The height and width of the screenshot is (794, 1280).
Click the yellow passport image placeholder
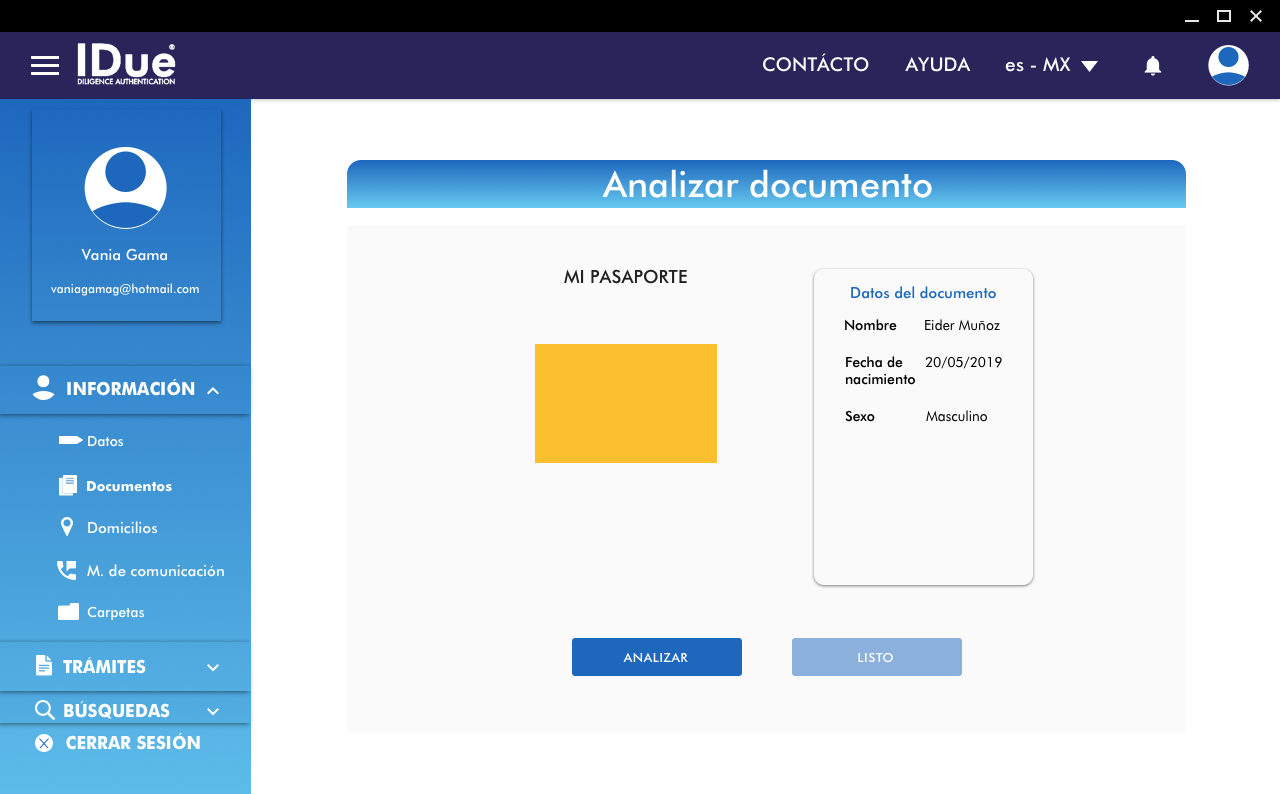pyautogui.click(x=626, y=403)
